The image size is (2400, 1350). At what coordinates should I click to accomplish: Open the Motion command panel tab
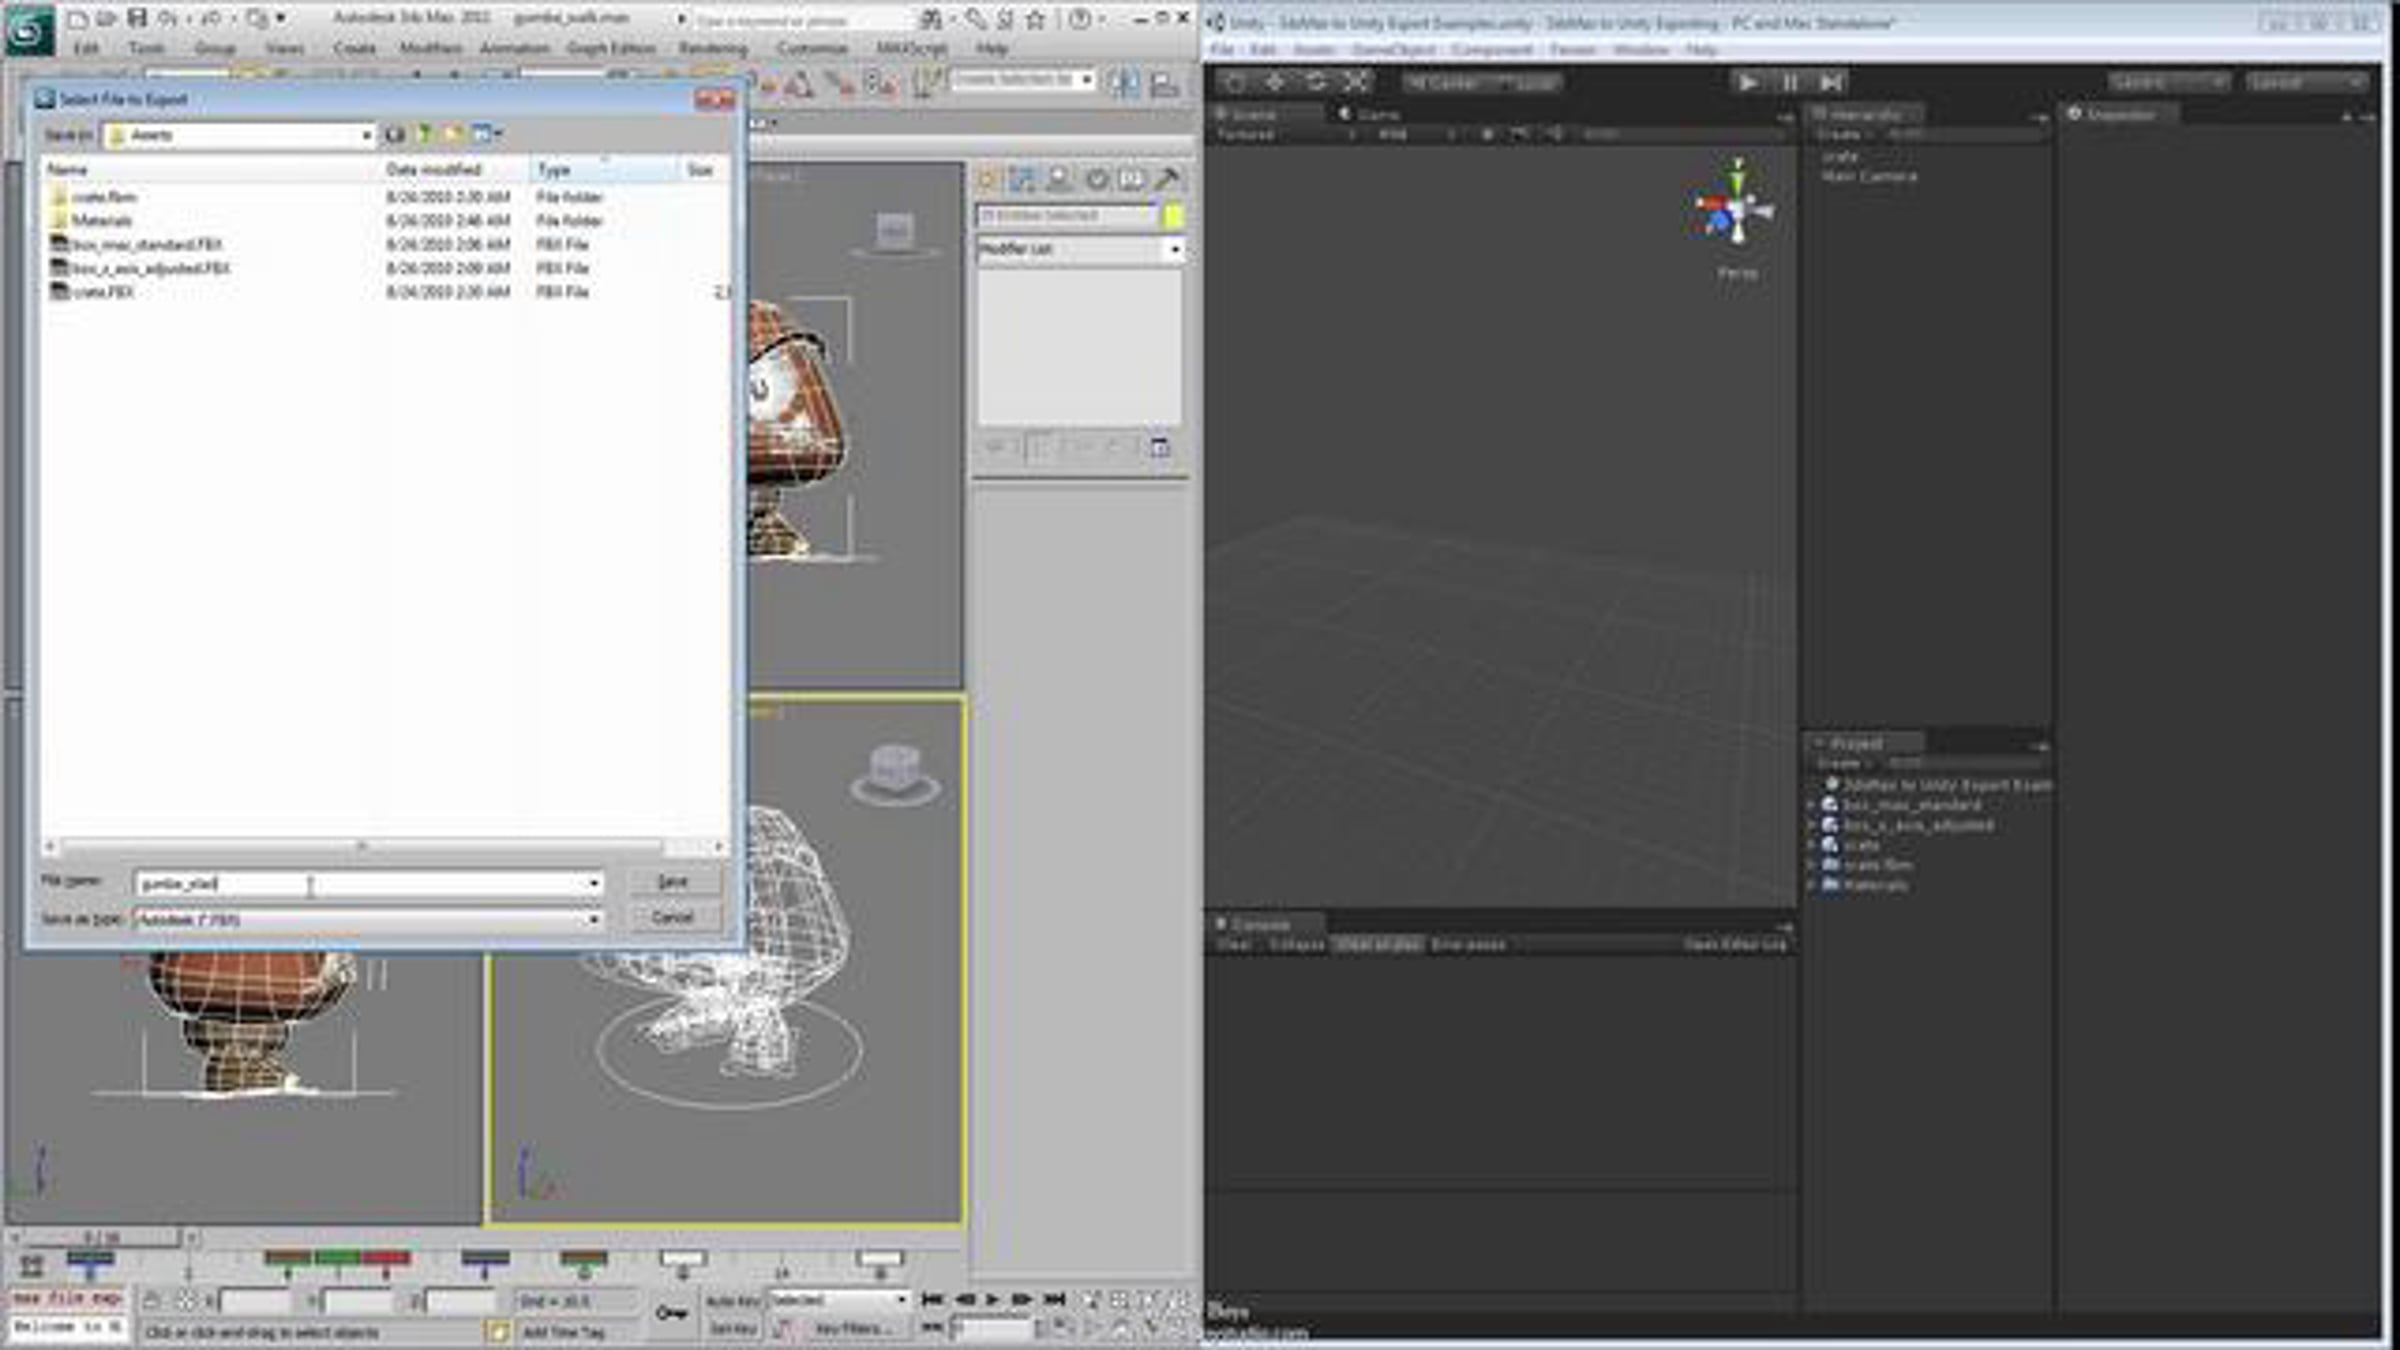tap(1097, 179)
